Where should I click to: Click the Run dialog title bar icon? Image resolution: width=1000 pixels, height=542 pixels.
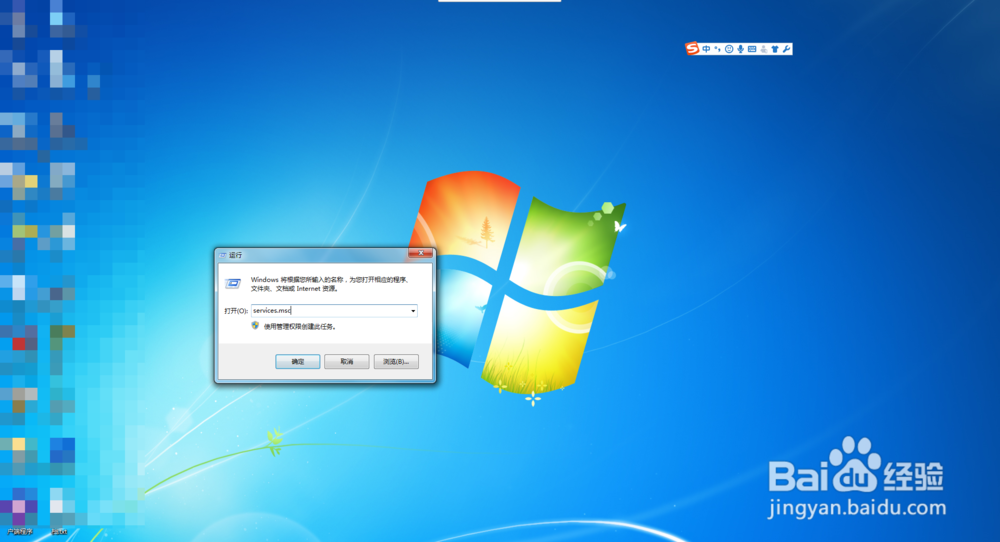tap(223, 255)
